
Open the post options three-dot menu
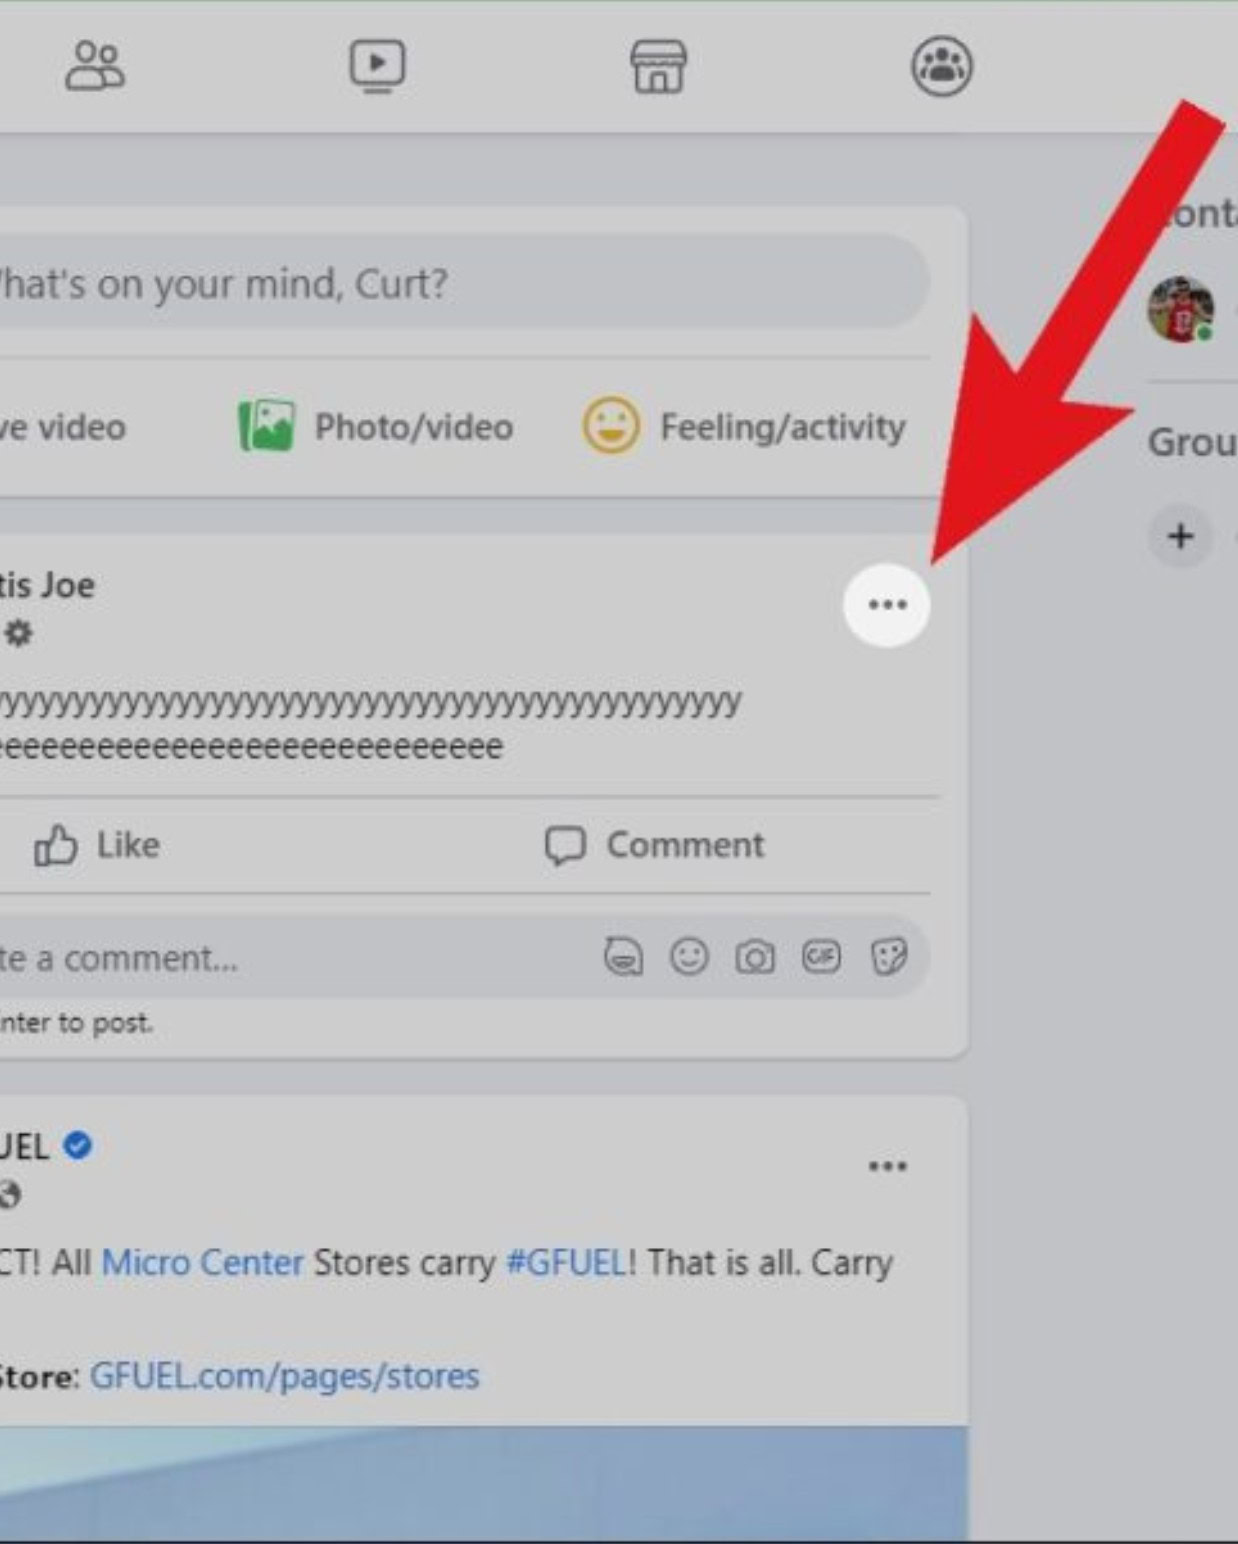coord(886,604)
